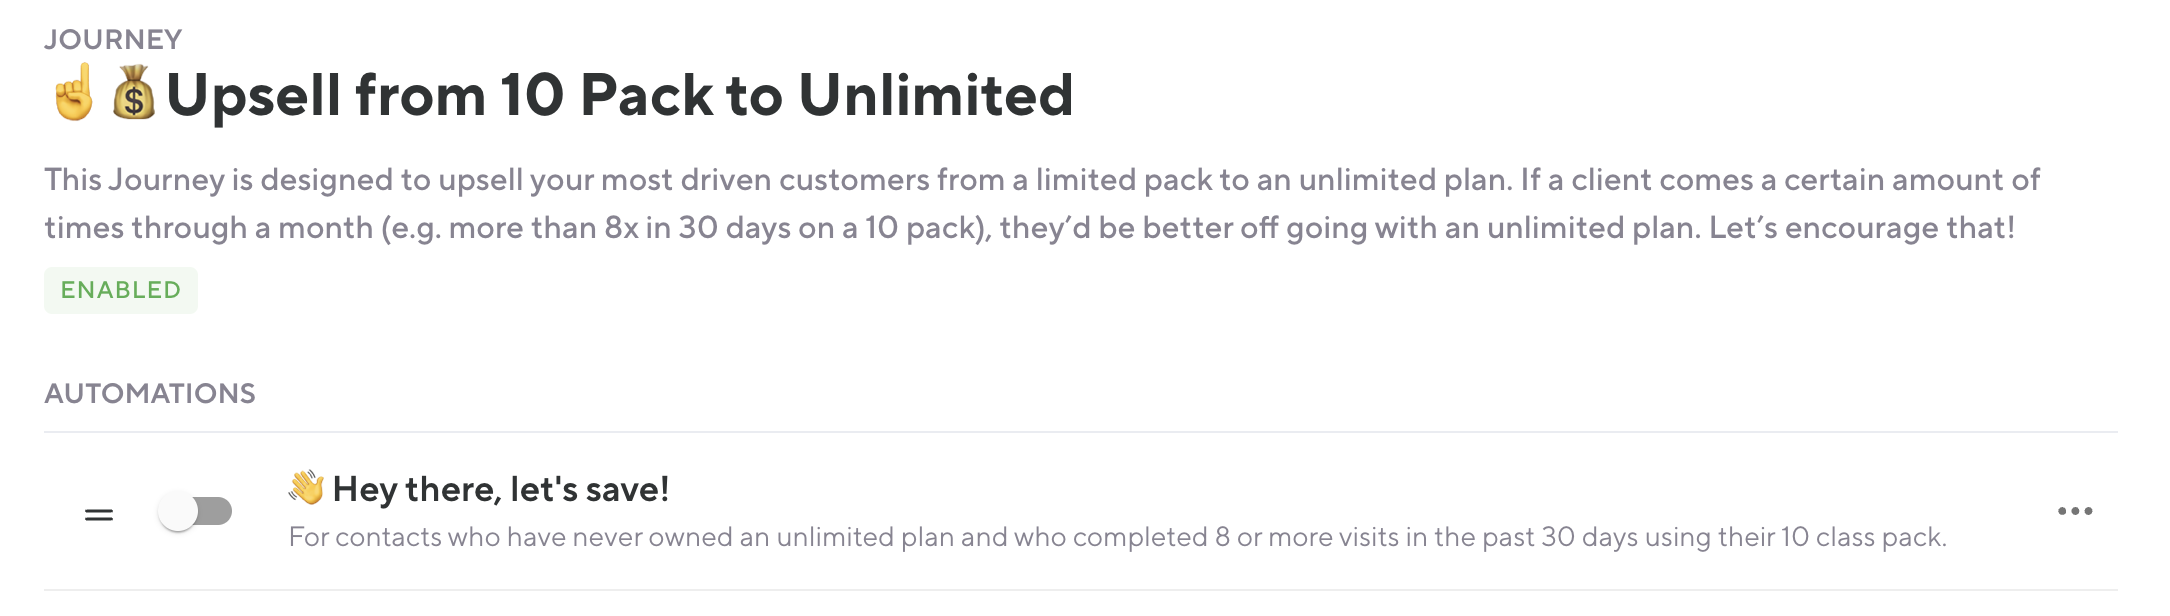2170x616 pixels.
Task: Click the word "Unlimited" in the journey title
Action: coord(935,96)
